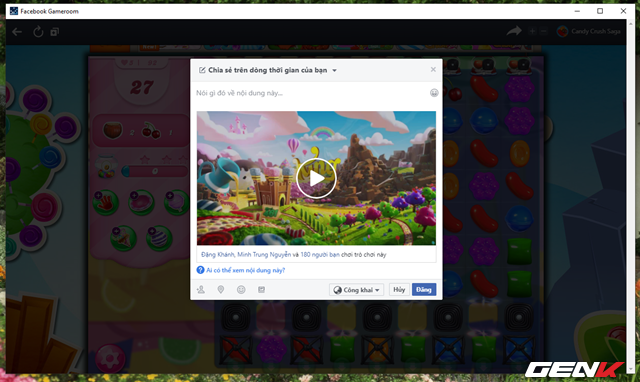
Task: Open the Candy Crush Saga game icon
Action: coord(562,31)
